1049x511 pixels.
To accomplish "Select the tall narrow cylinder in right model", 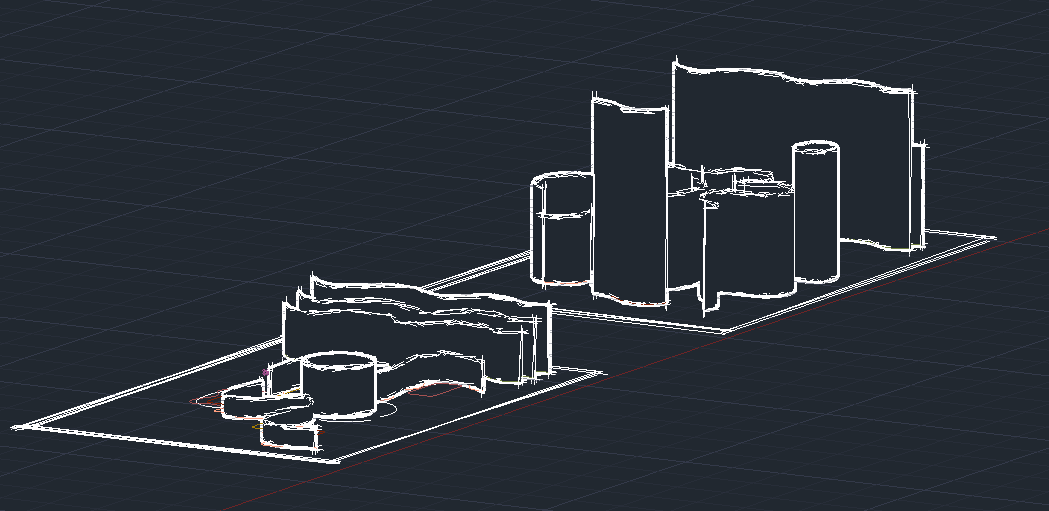I will (x=816, y=212).
